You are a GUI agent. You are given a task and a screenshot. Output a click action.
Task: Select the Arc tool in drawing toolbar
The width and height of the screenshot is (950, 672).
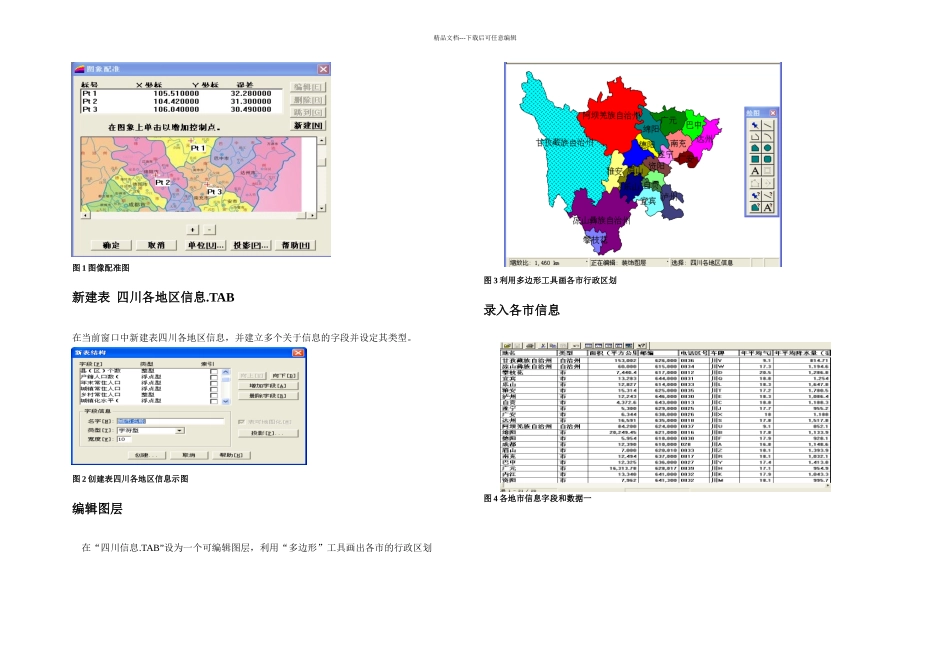(768, 136)
